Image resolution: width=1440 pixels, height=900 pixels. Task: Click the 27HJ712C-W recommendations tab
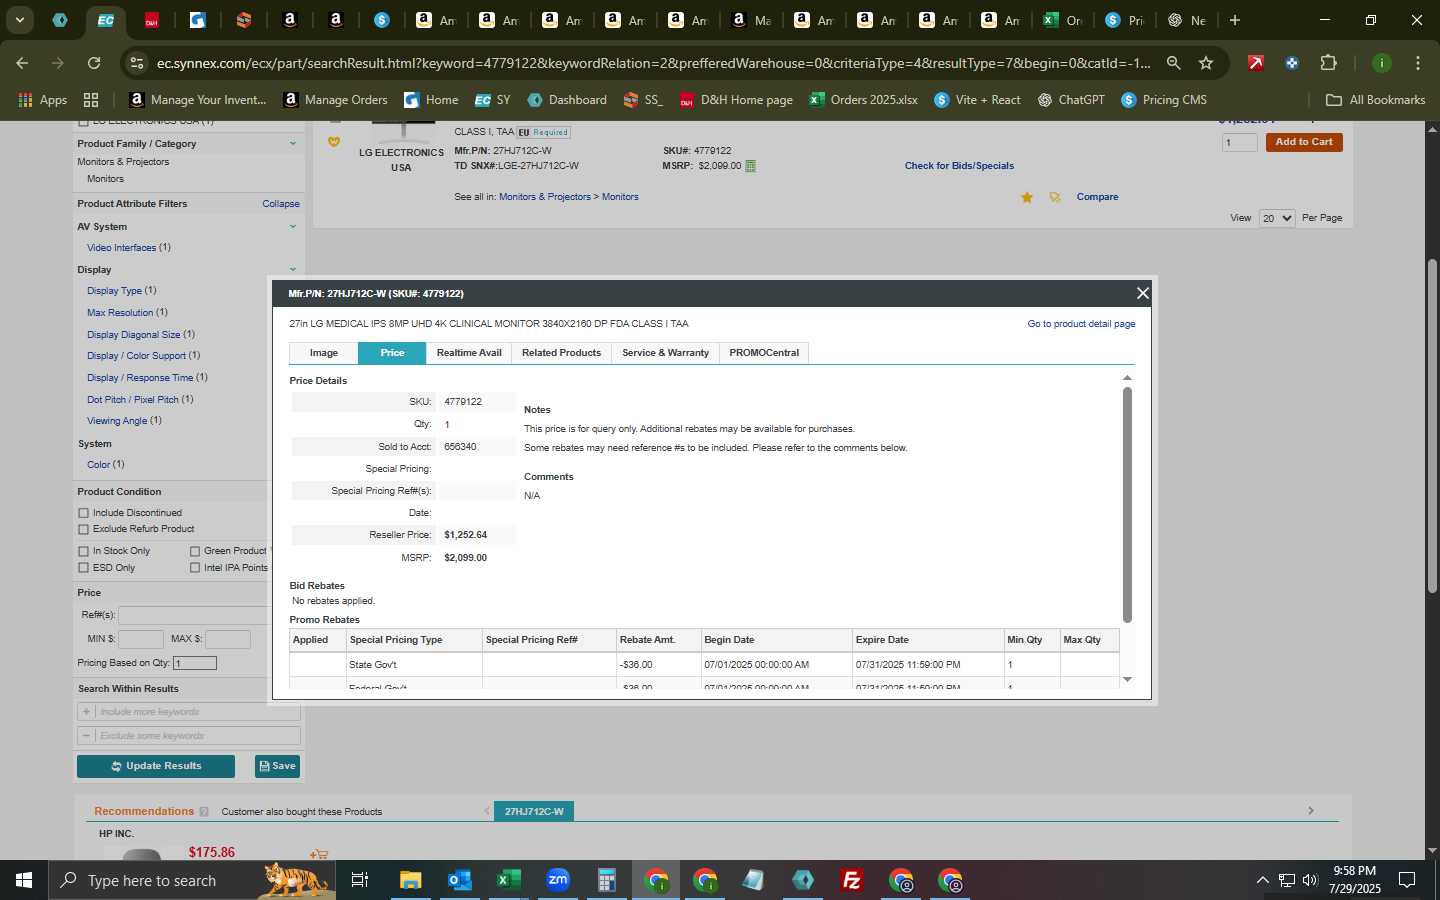pyautogui.click(x=534, y=811)
